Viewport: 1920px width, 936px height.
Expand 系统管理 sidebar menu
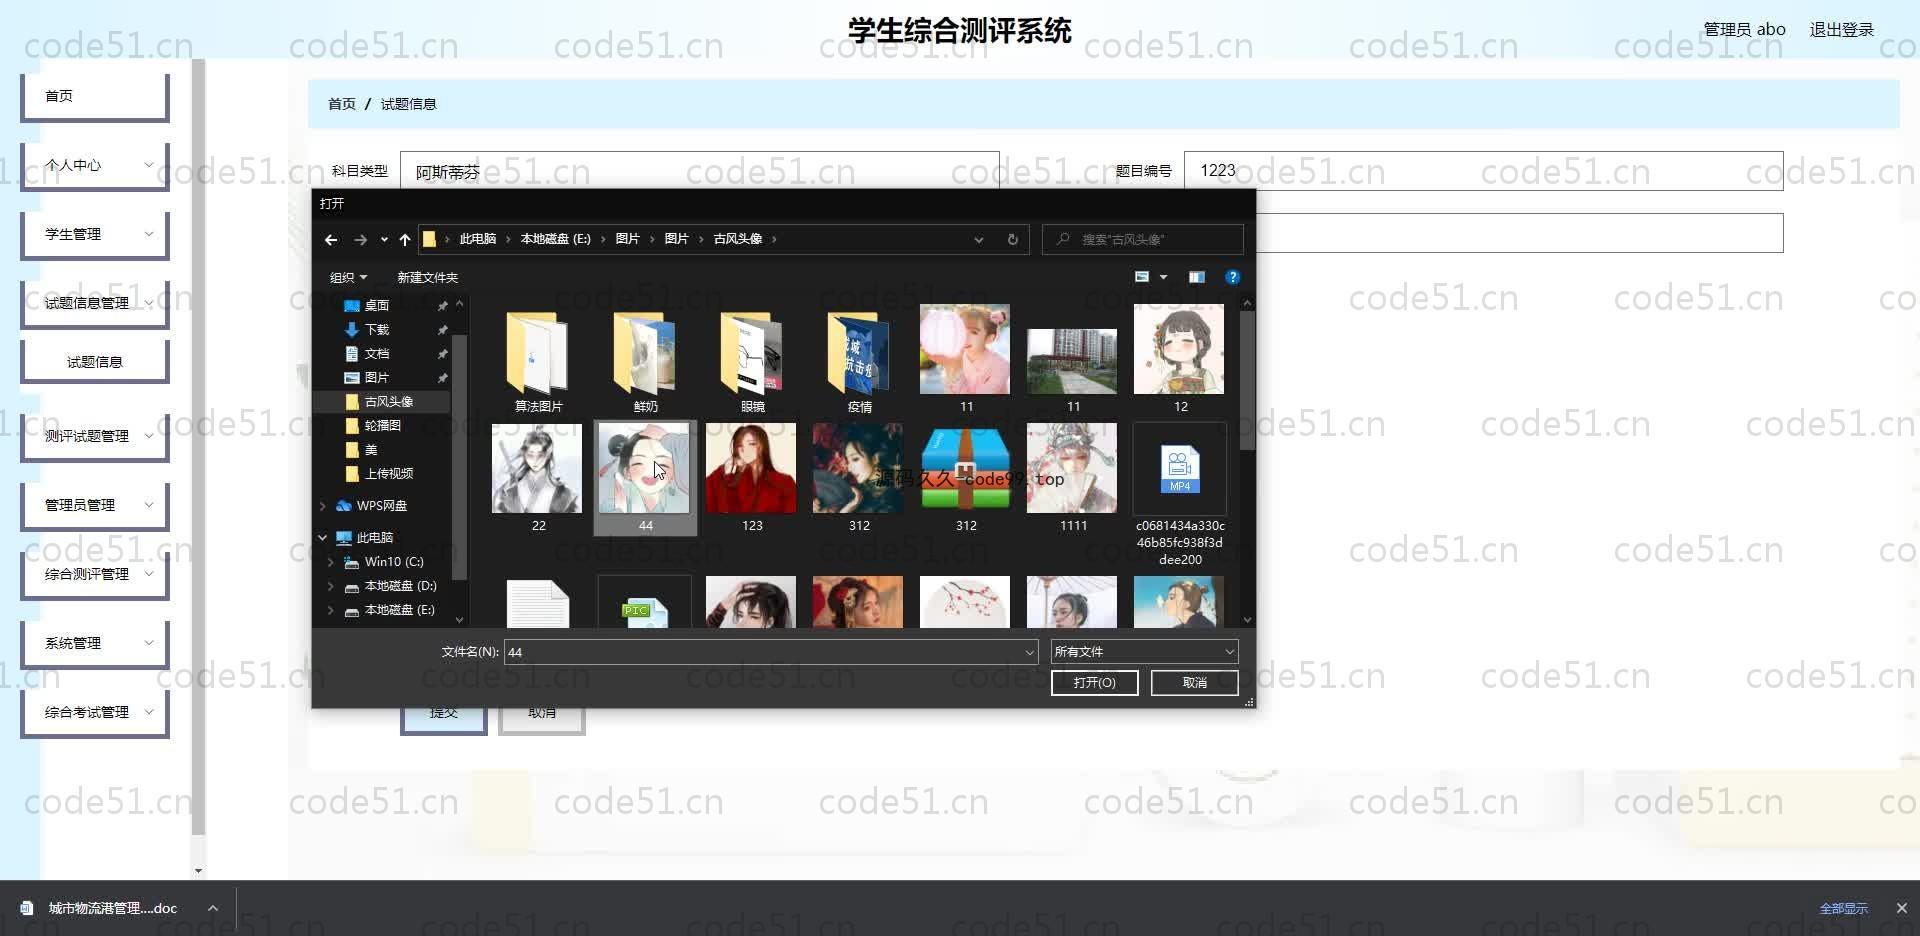tap(94, 643)
